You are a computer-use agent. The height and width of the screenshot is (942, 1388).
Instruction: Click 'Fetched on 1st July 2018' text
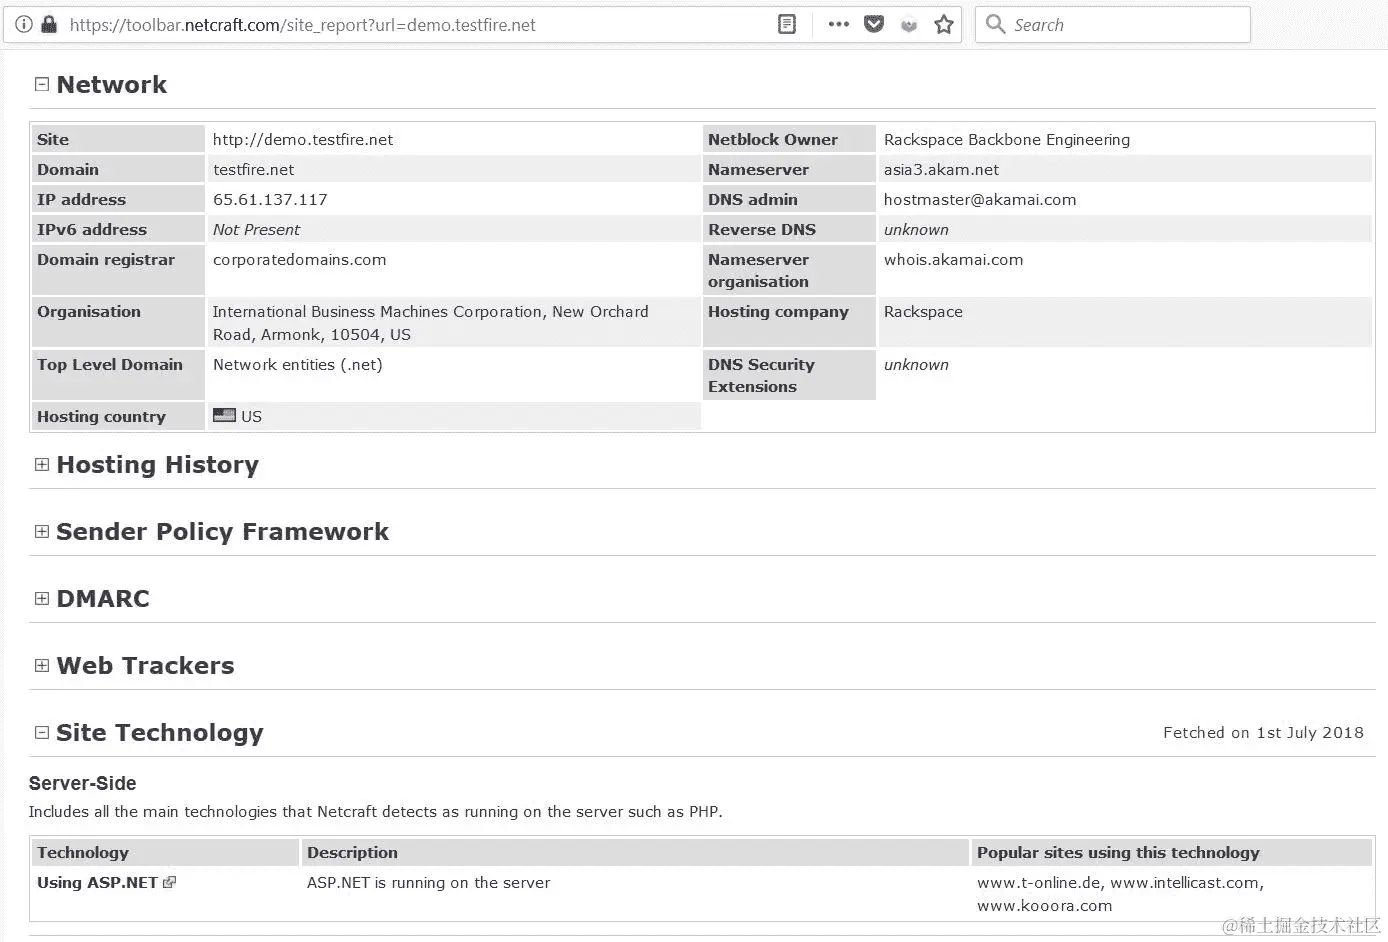pos(1263,732)
